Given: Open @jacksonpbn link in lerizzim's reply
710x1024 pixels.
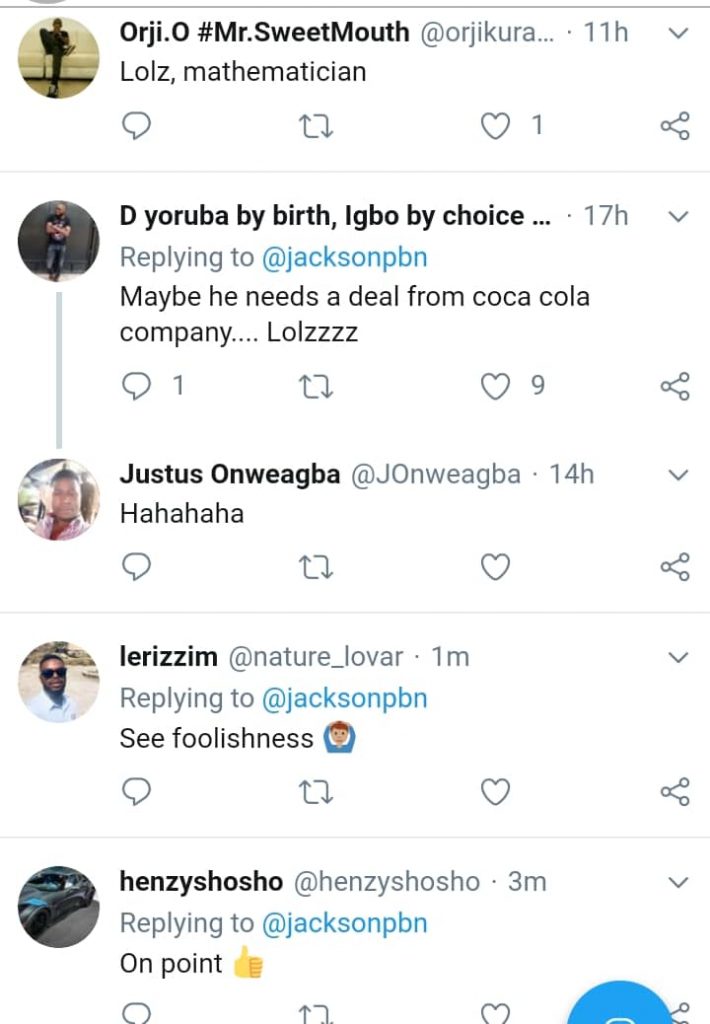Looking at the screenshot, I should [344, 698].
